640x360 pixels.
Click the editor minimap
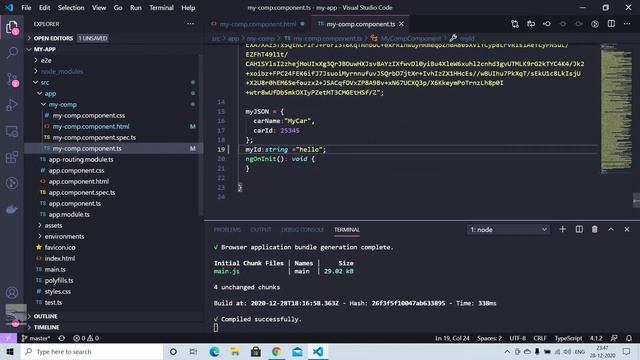pyautogui.click(x=616, y=109)
